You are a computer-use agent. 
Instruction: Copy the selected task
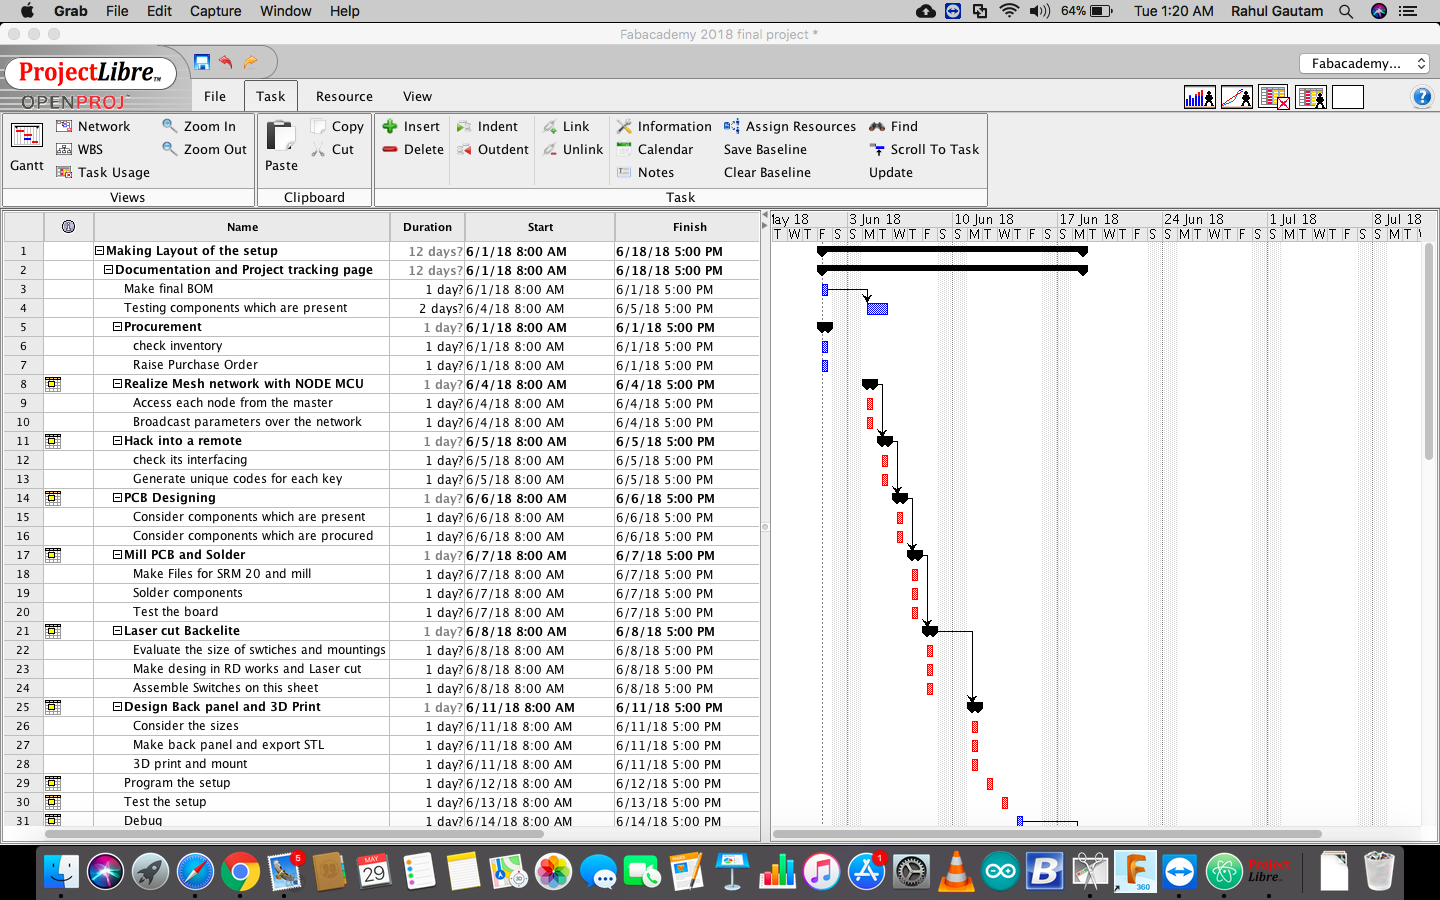(337, 127)
